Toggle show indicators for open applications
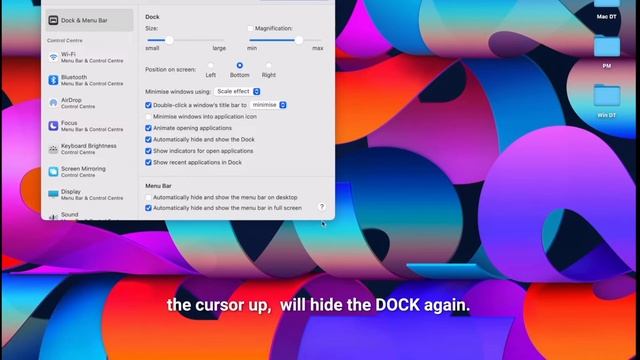This screenshot has width=640, height=360. click(148, 151)
